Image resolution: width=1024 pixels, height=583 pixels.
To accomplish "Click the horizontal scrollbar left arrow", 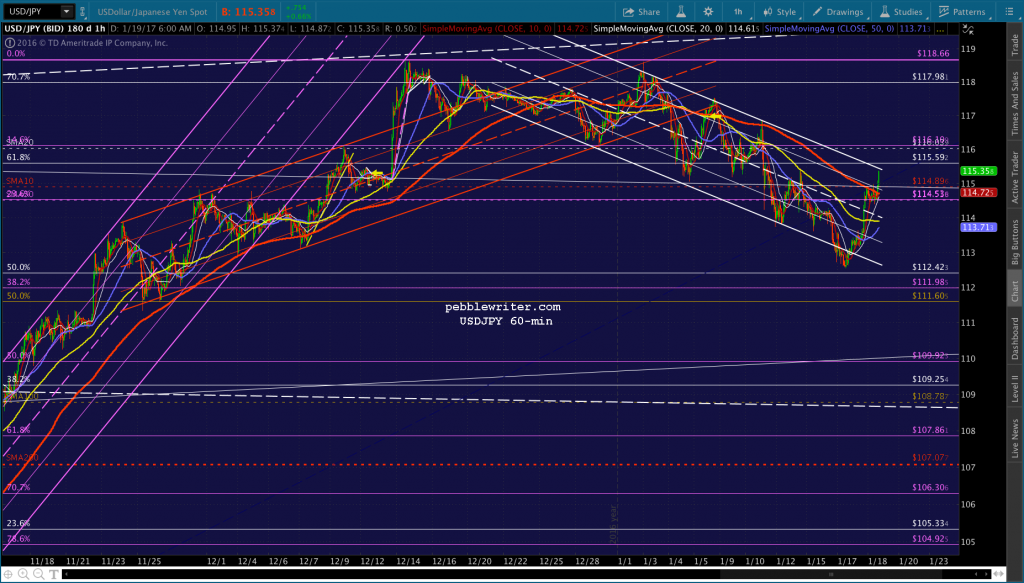I will click(x=66, y=575).
